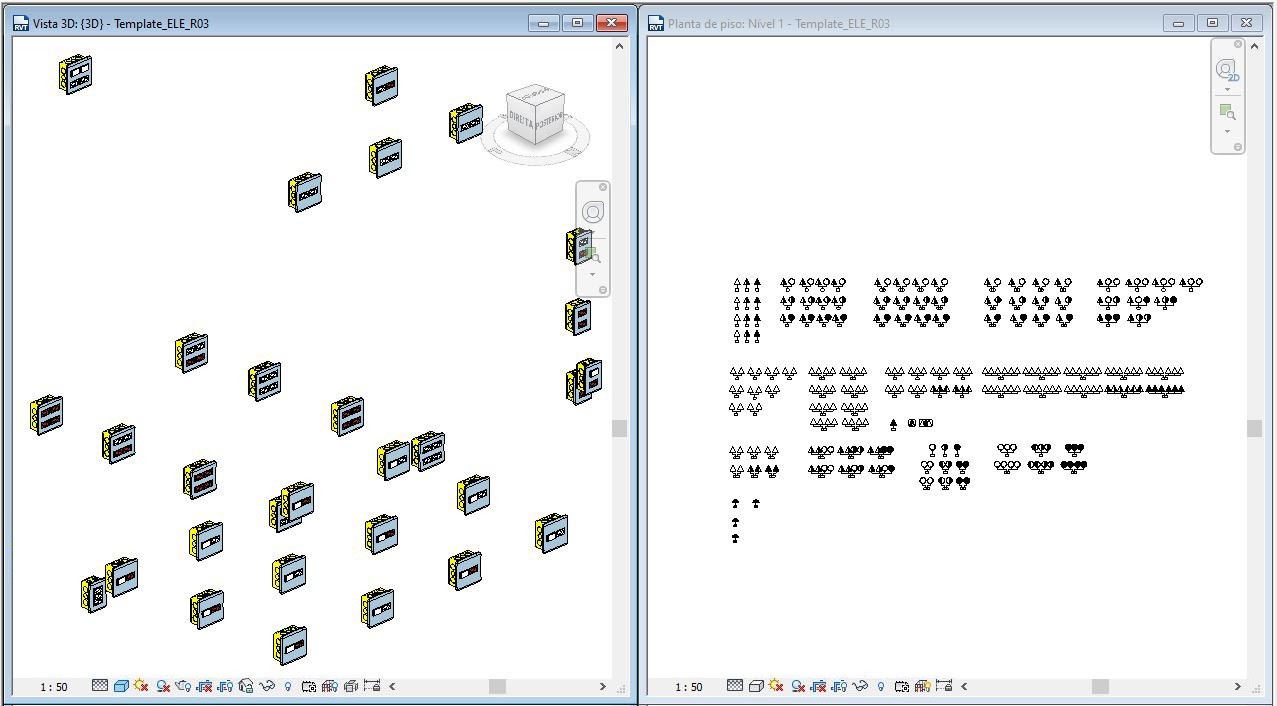Open Visual Style menu in floor plan view
Screen dimensions: 1277x706
(x=756, y=686)
